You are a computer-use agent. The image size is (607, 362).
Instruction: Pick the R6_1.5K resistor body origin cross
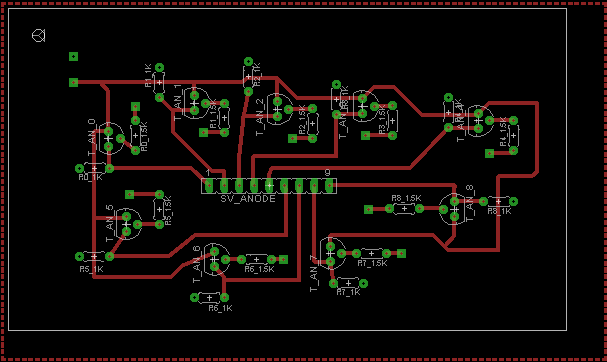pyautogui.click(x=256, y=259)
